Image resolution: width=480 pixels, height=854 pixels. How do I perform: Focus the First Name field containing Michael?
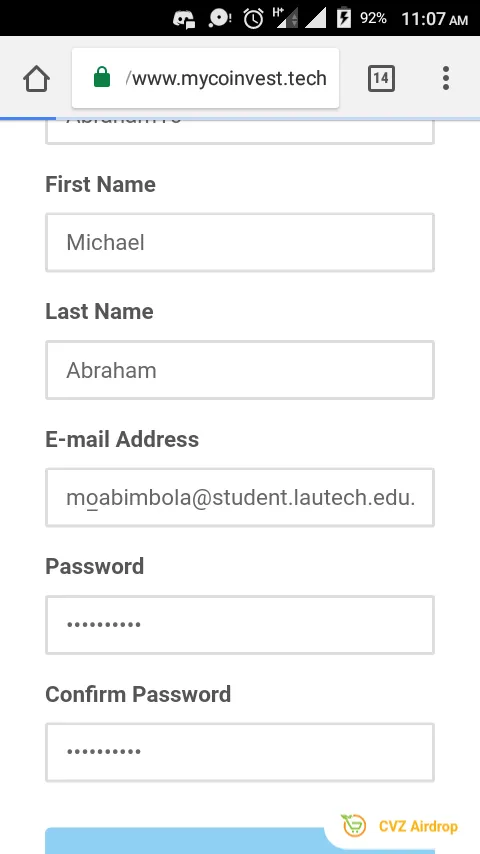pos(240,242)
